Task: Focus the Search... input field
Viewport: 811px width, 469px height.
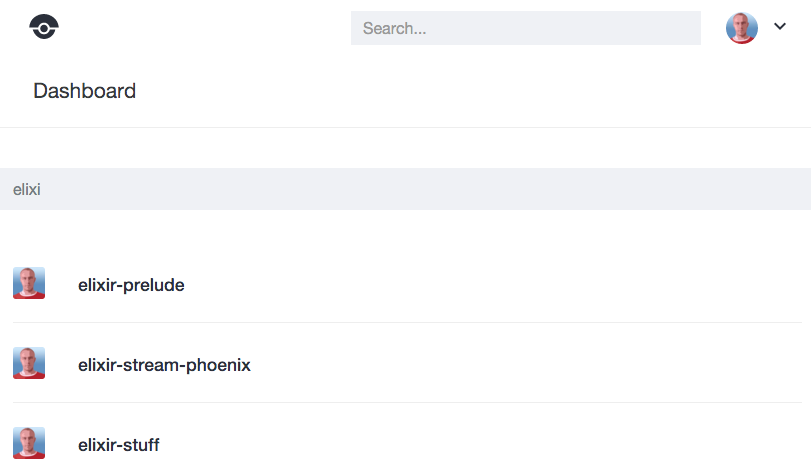Action: click(x=525, y=28)
